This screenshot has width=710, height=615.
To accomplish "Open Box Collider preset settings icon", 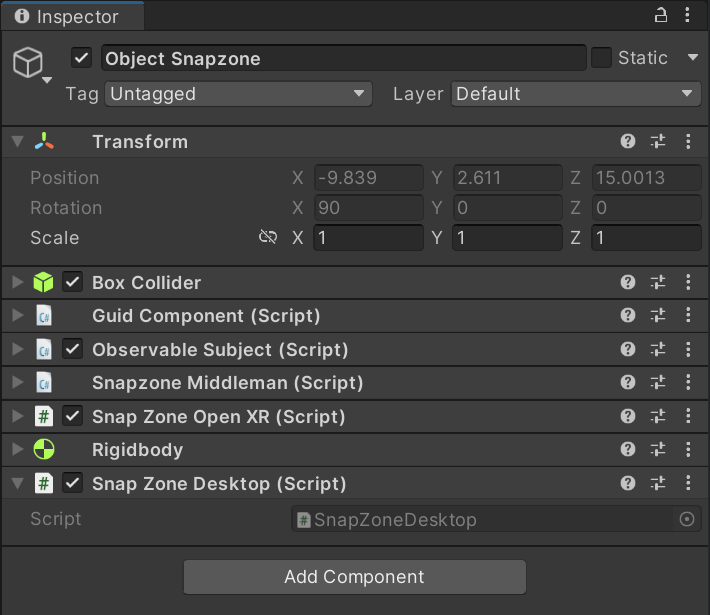I will [658, 283].
